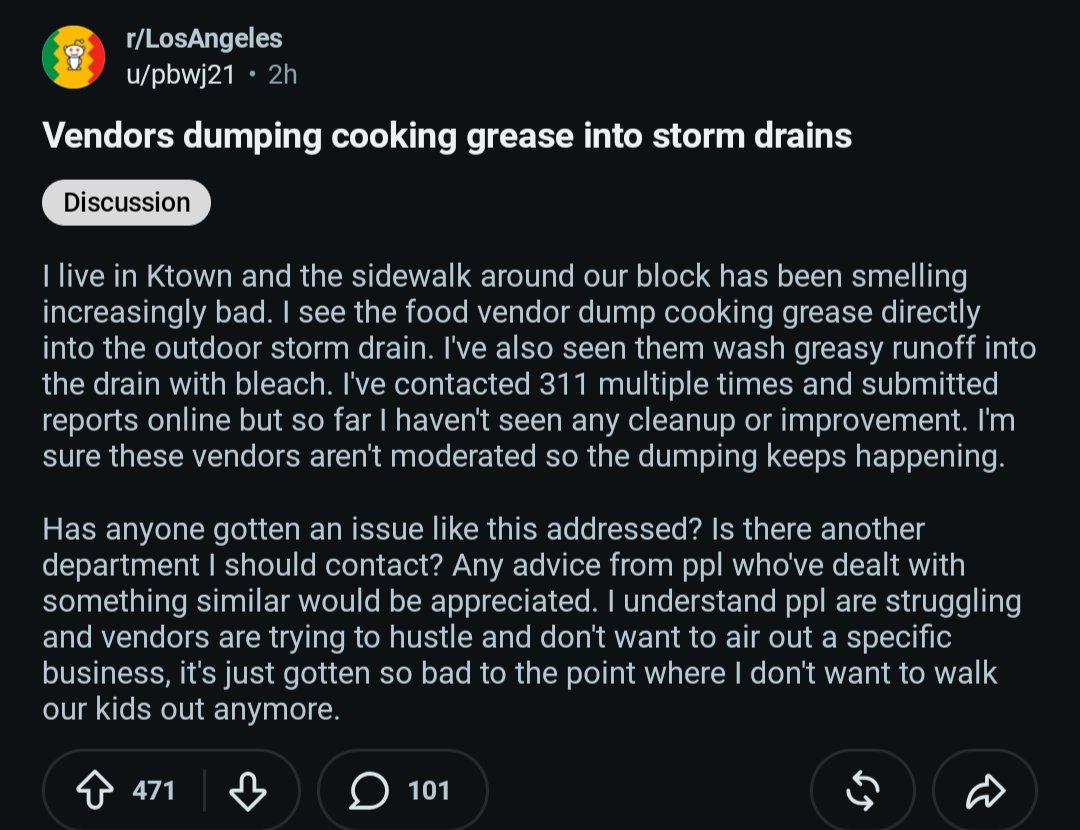Click the paragraph starting 'Has anyone gotten an issue'

click(532, 619)
